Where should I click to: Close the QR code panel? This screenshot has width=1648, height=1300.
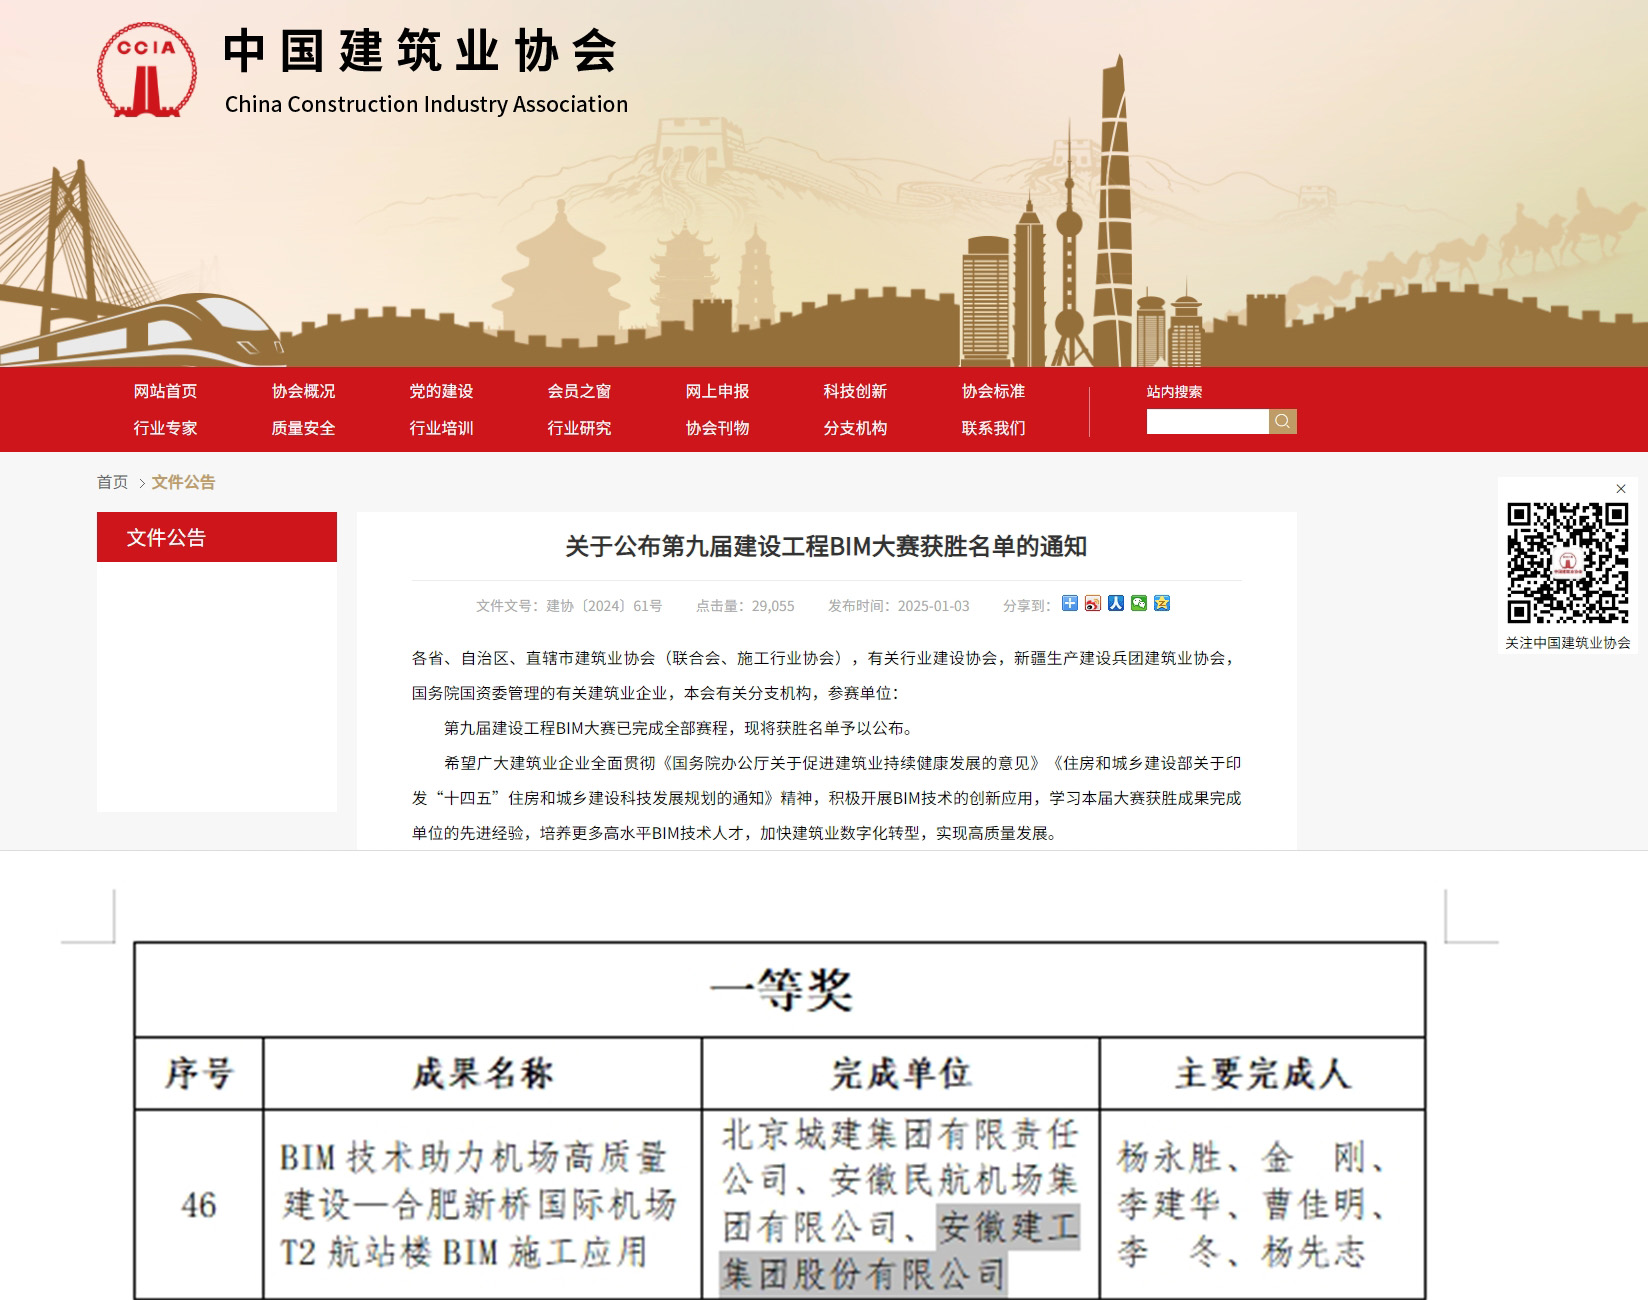tap(1621, 487)
